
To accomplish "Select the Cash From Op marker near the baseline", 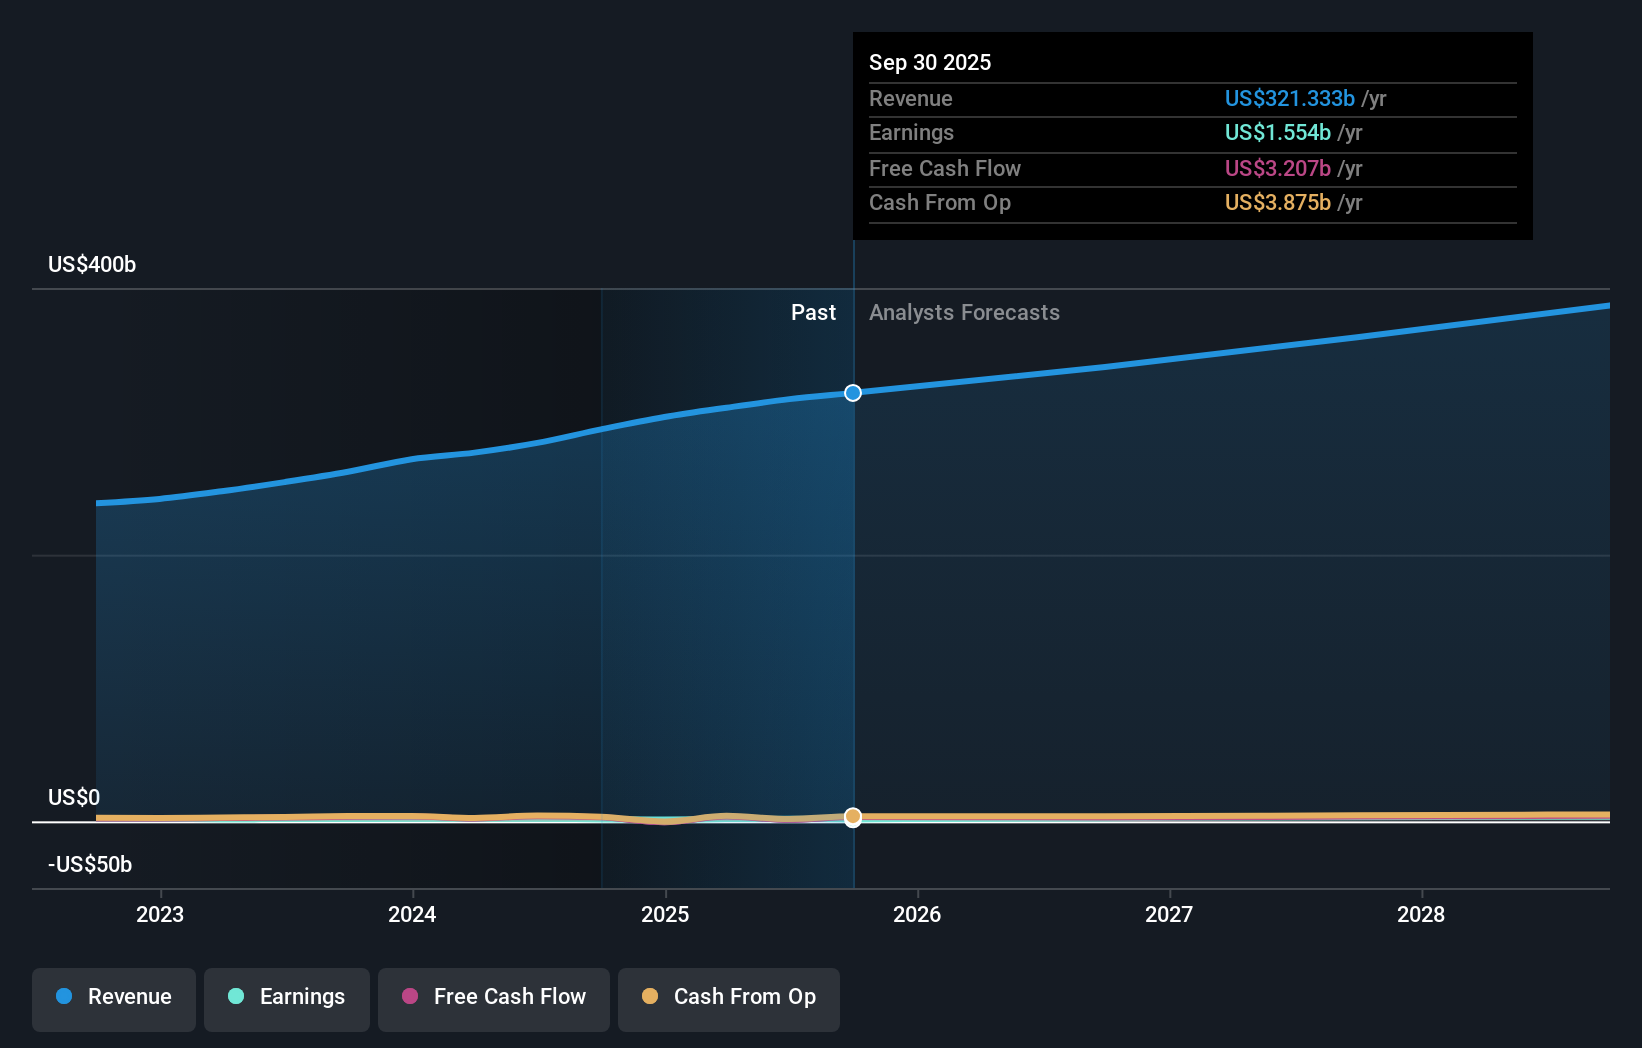I will tap(852, 817).
